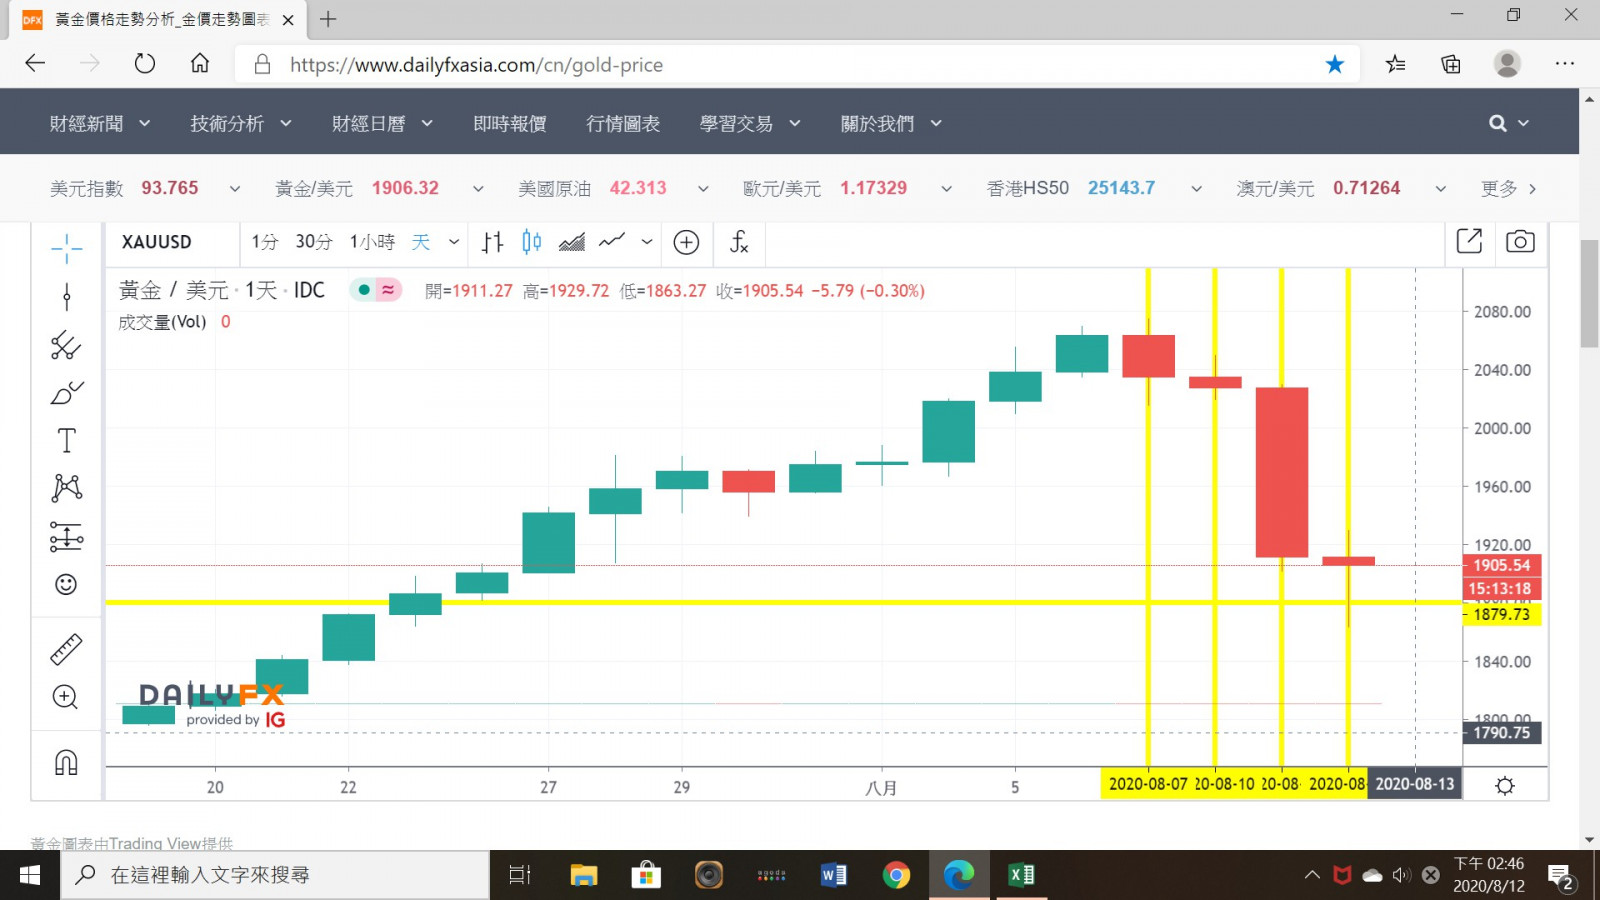Switch the chart to line style
The height and width of the screenshot is (900, 1600).
[612, 241]
